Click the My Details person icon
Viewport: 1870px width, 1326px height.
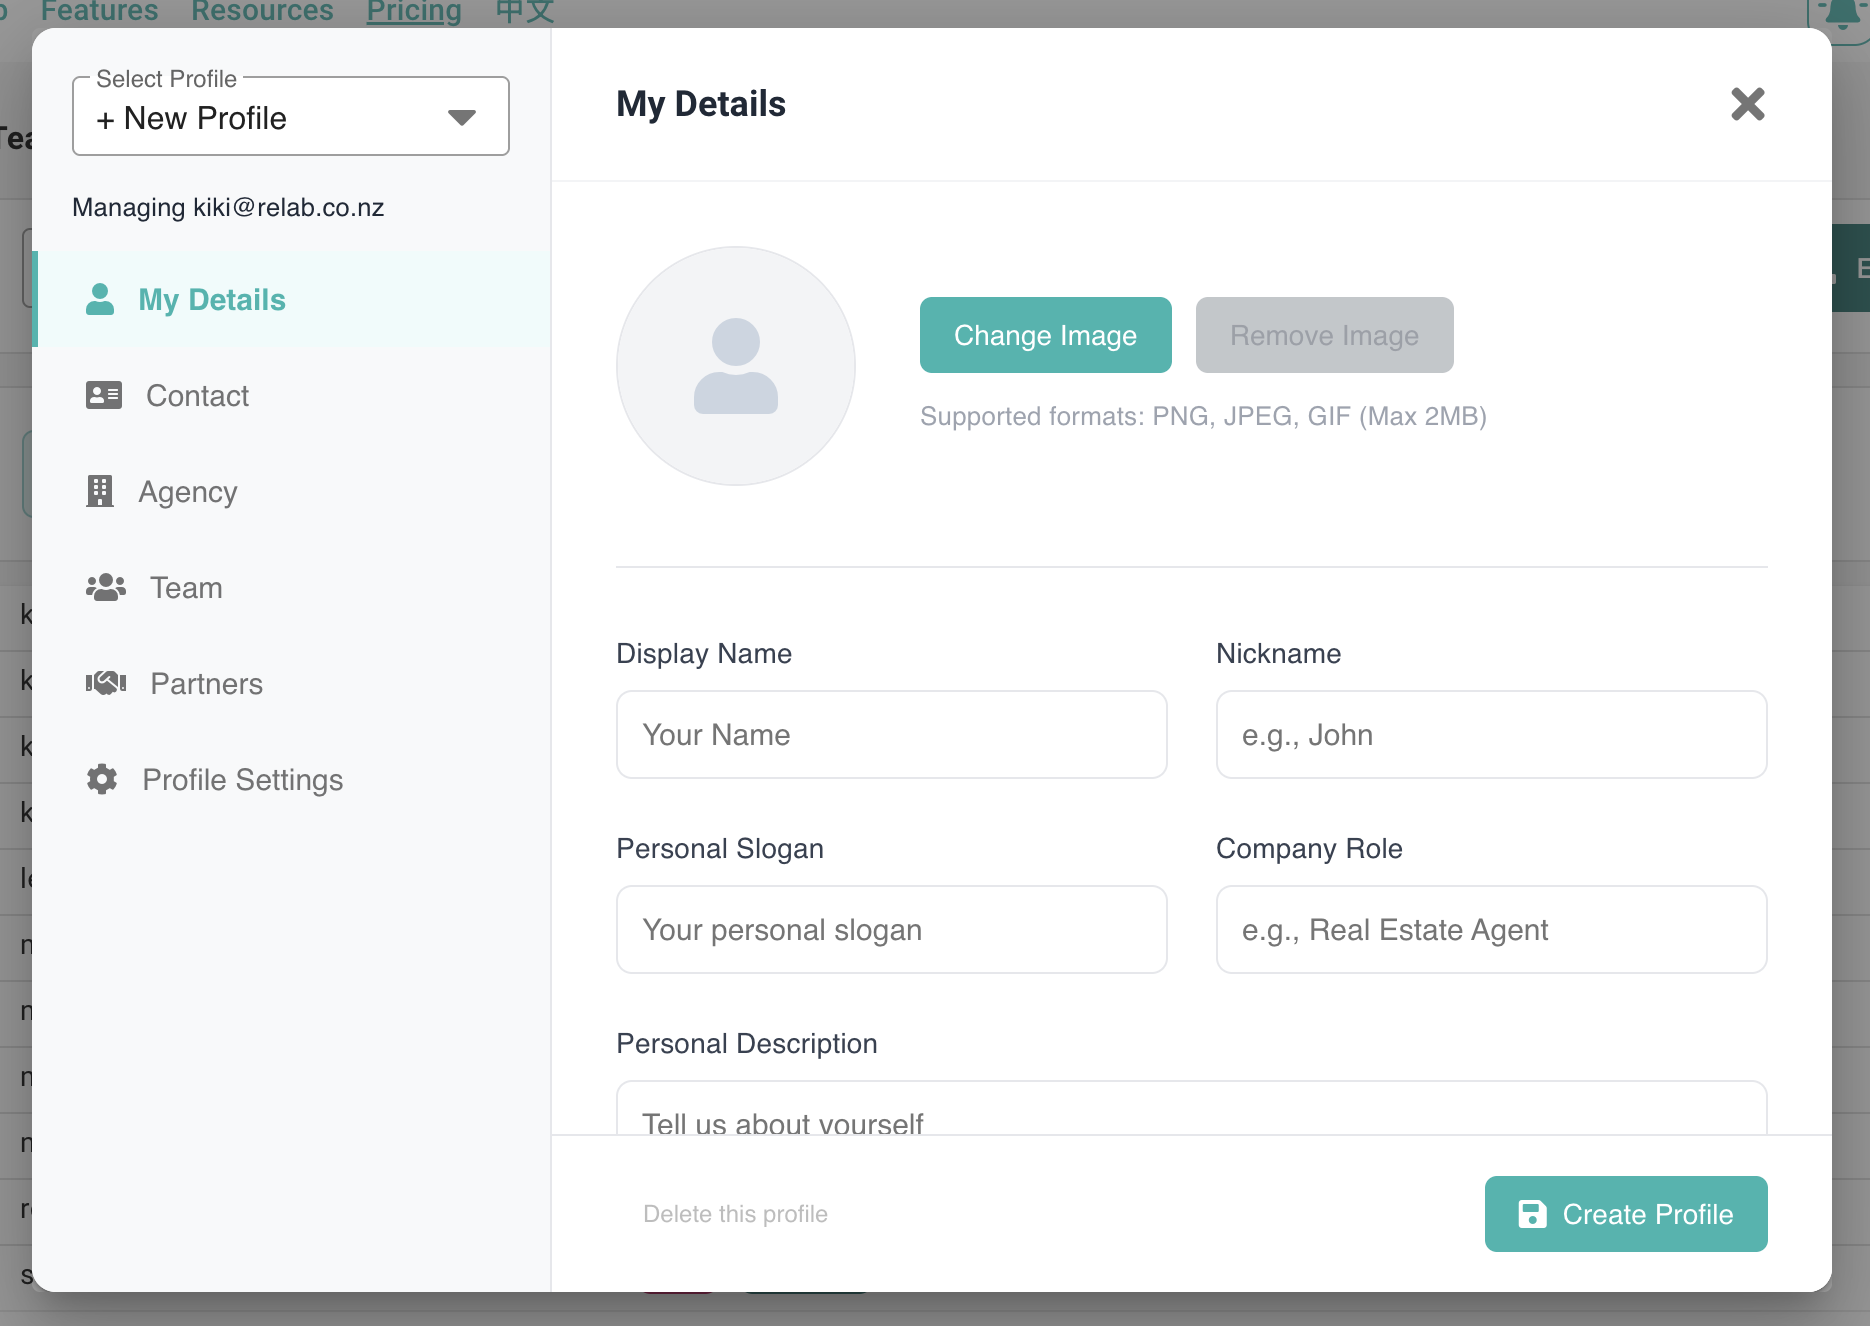[100, 299]
